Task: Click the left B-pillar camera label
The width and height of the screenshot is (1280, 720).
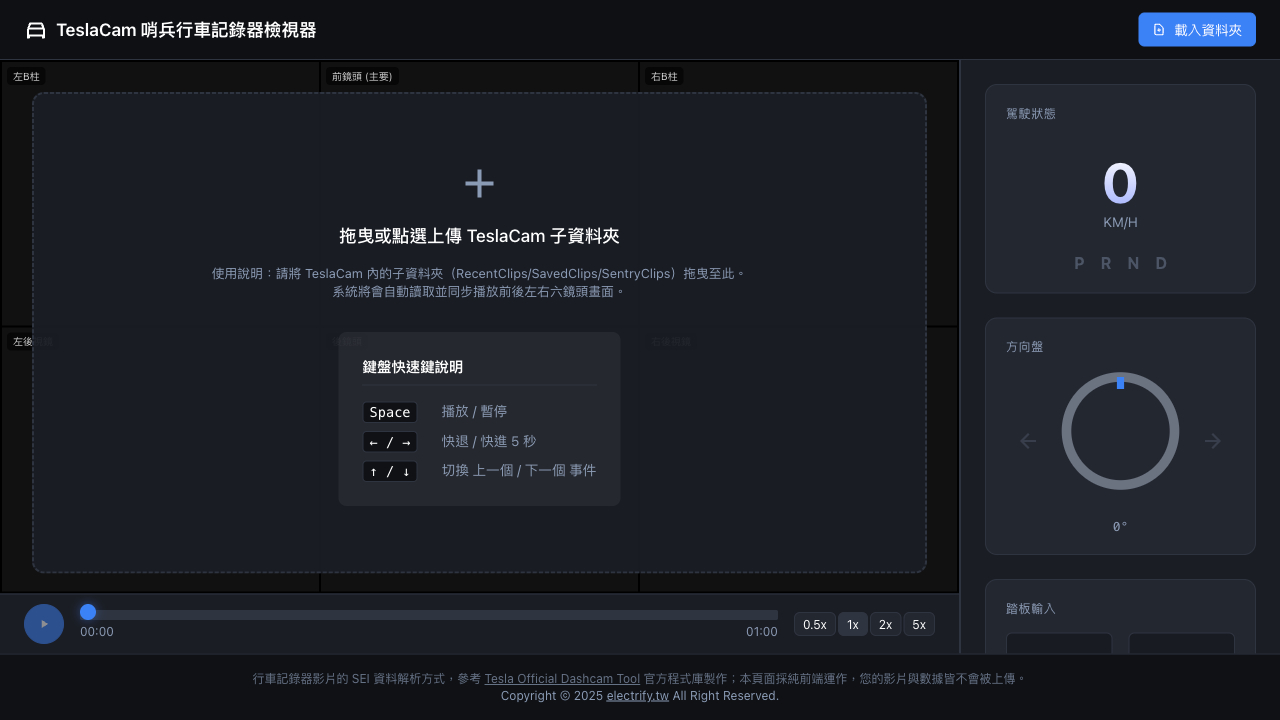Action: 26,77
